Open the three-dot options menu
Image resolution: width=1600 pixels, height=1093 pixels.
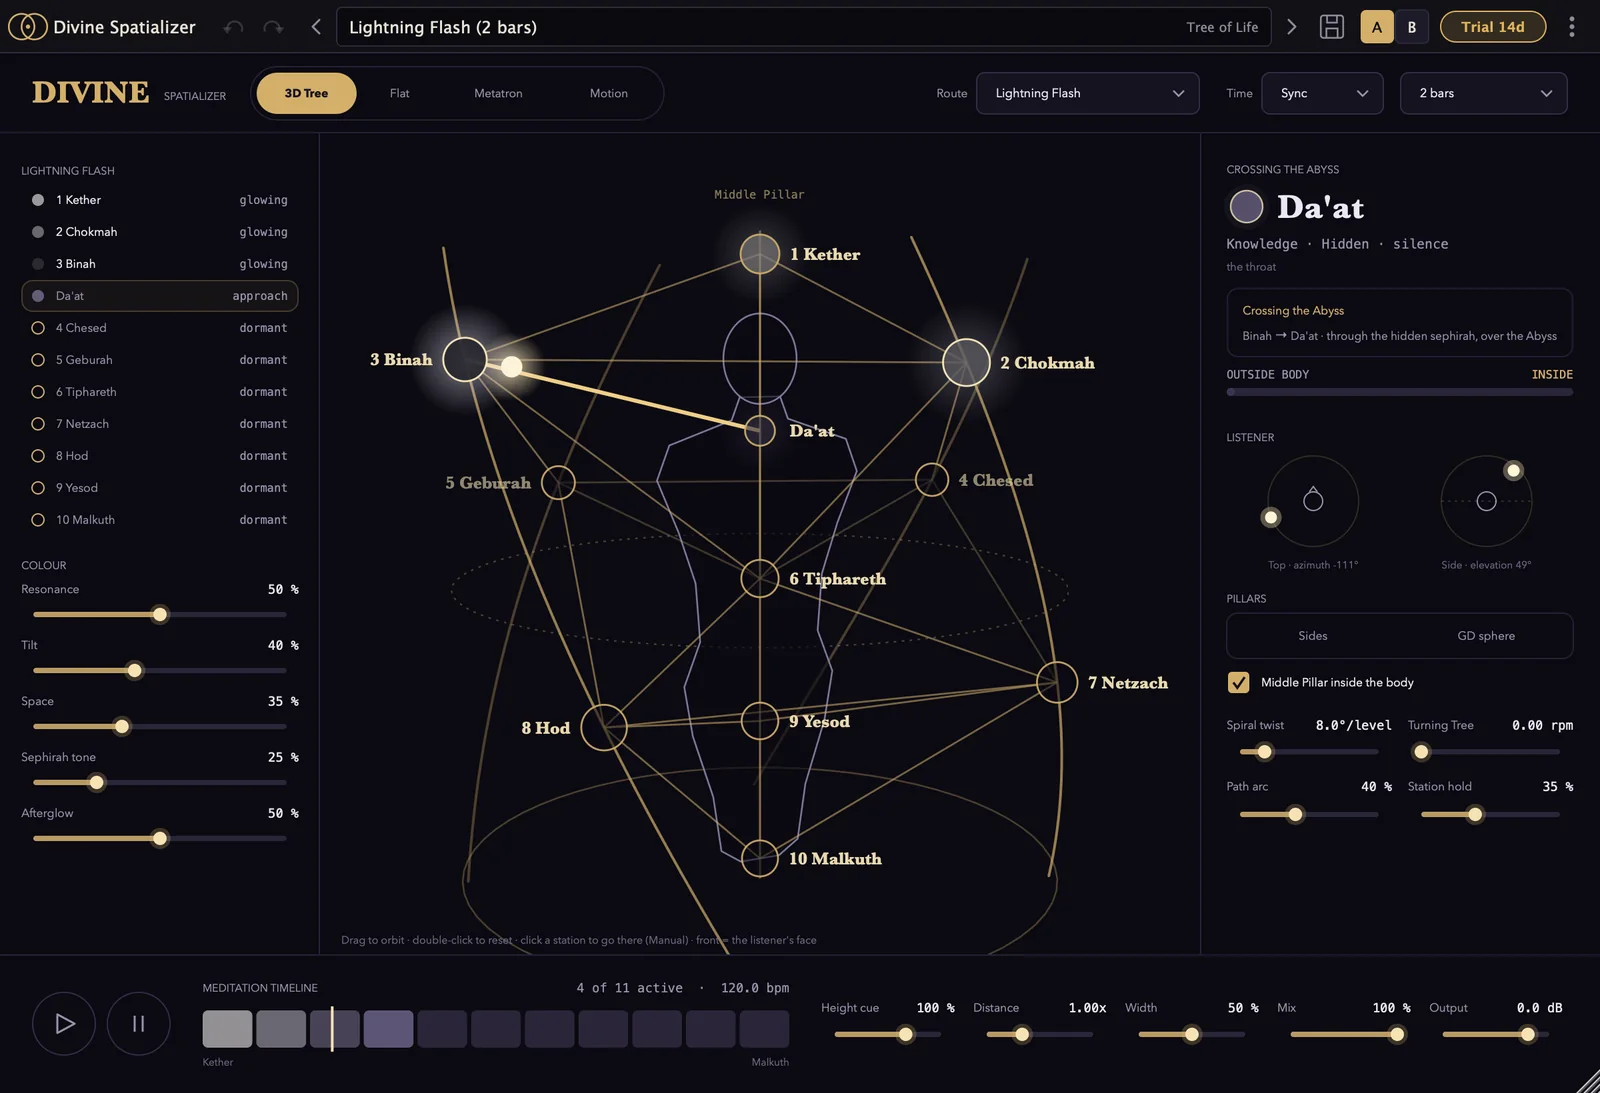coord(1571,27)
